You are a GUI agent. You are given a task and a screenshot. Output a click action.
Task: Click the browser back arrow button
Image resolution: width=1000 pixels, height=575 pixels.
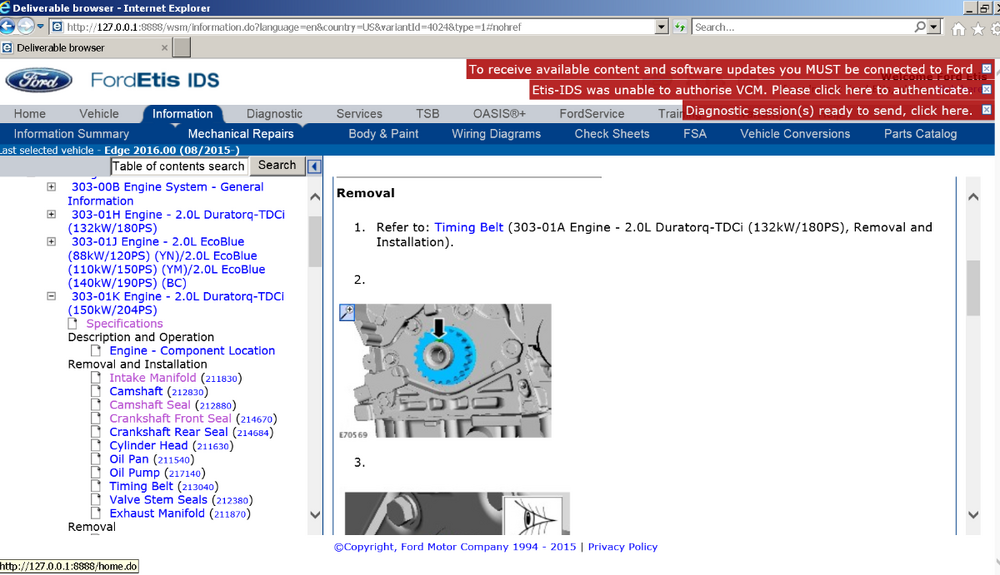coord(8,27)
